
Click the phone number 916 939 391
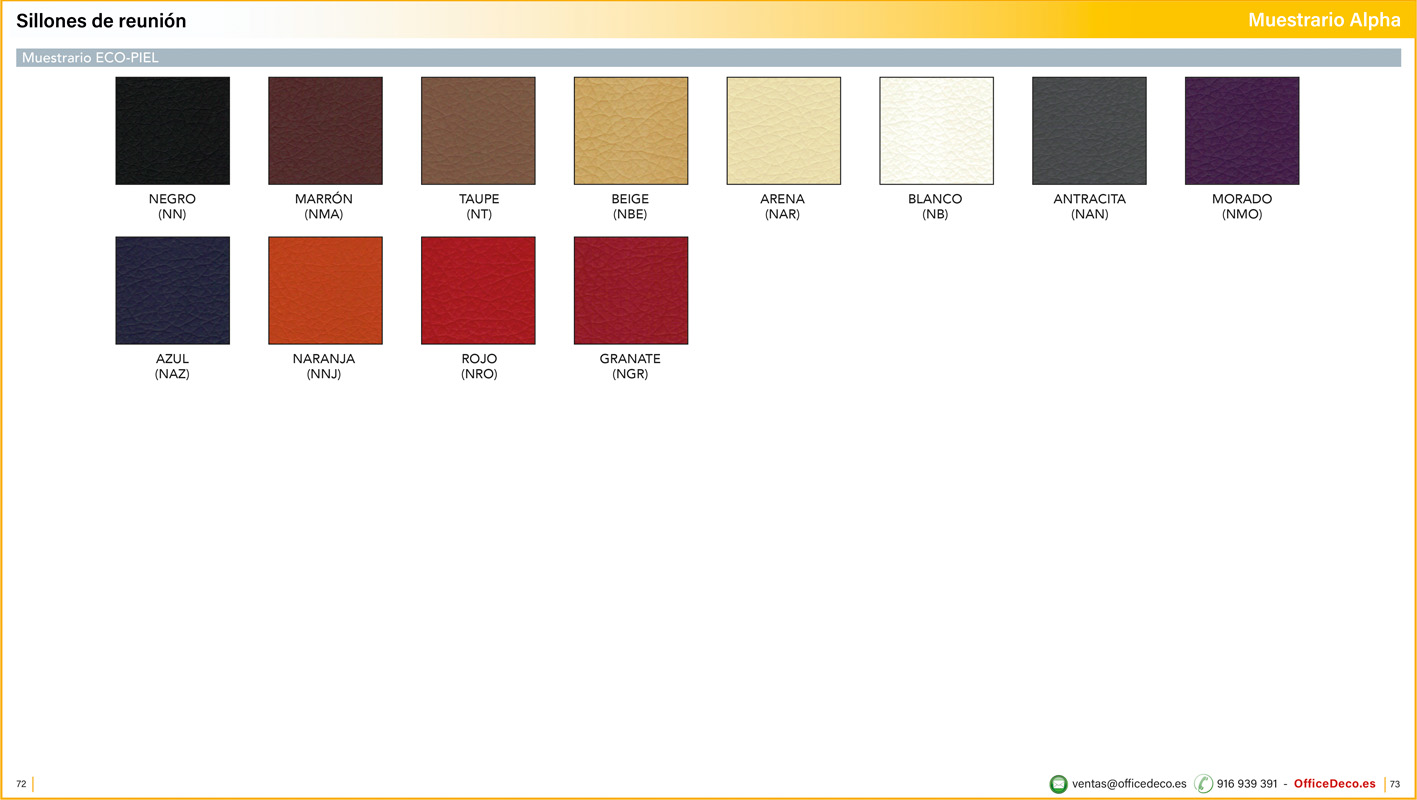pyautogui.click(x=1246, y=784)
